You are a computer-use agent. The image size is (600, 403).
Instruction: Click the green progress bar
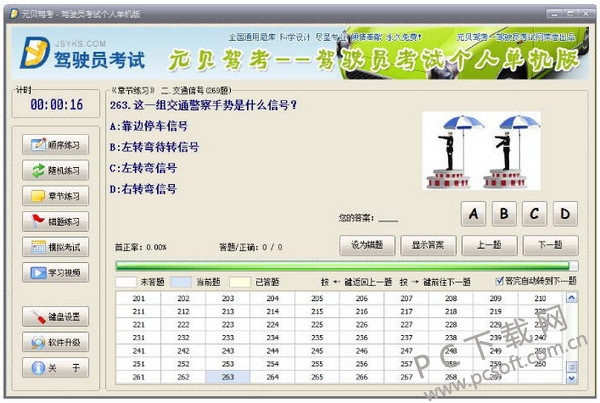click(347, 266)
